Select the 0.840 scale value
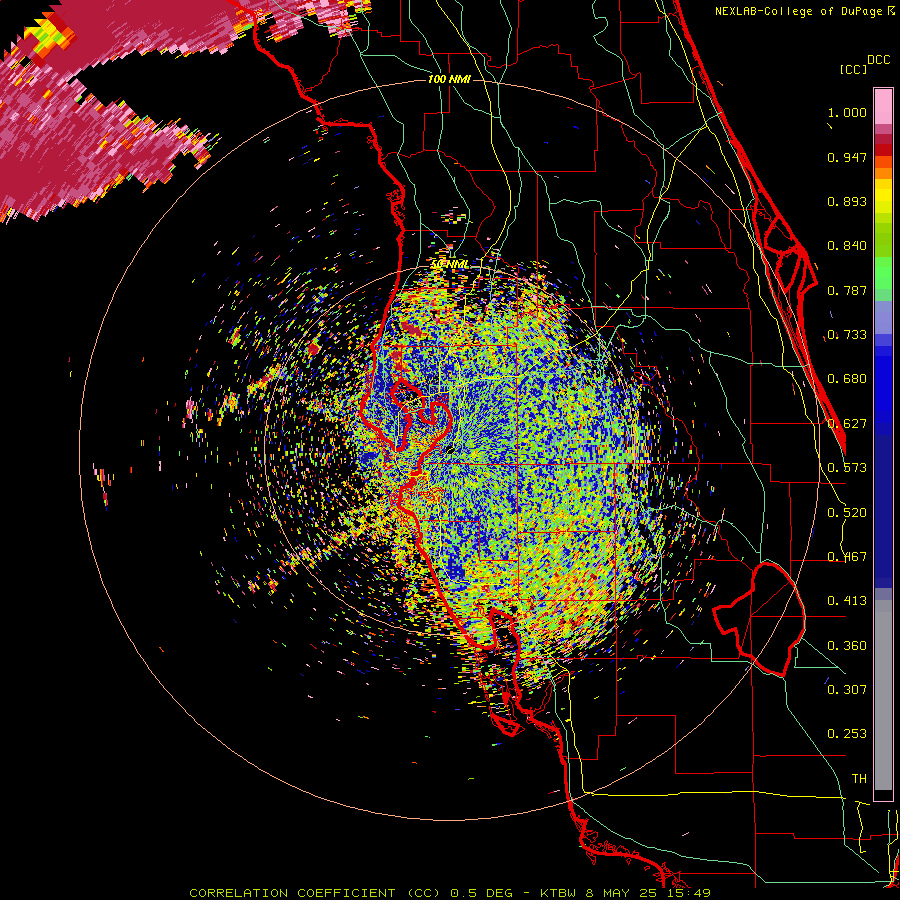900x900 pixels. tap(847, 246)
